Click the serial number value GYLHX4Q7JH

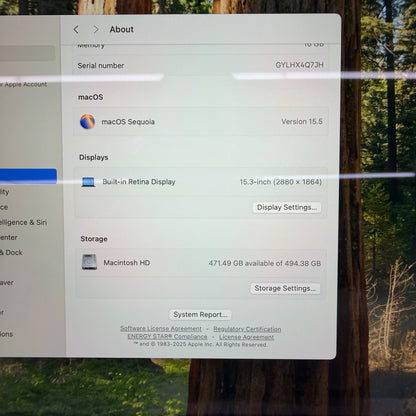click(x=299, y=65)
